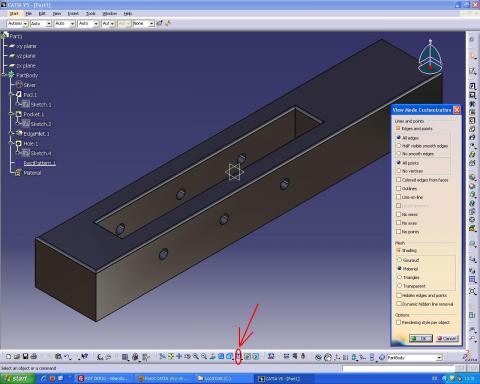Open the None dropdown in top toolbar
The image size is (480, 384).
pyautogui.click(x=151, y=23)
